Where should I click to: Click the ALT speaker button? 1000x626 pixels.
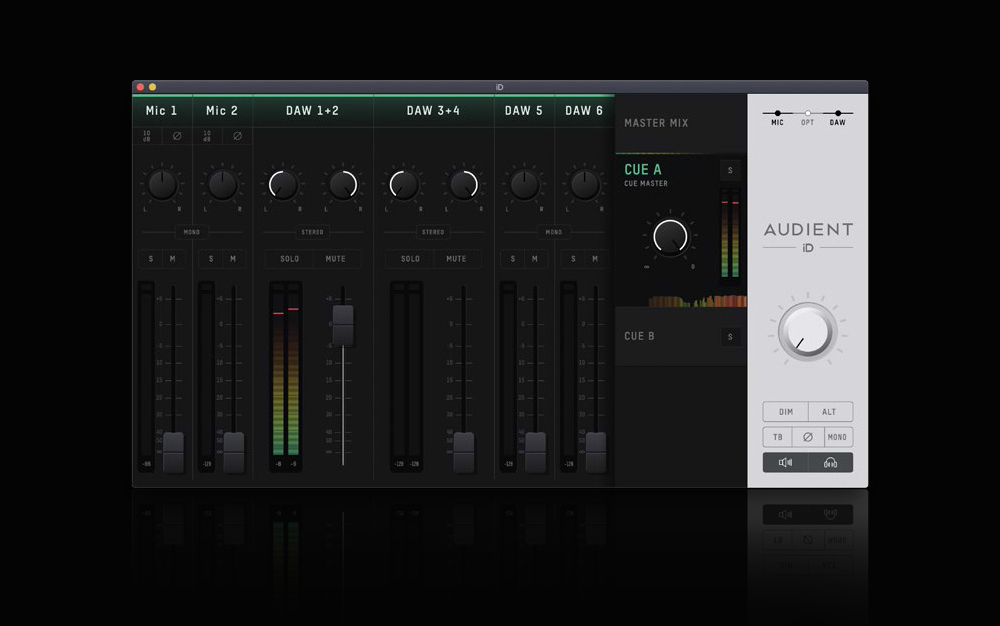pos(830,412)
